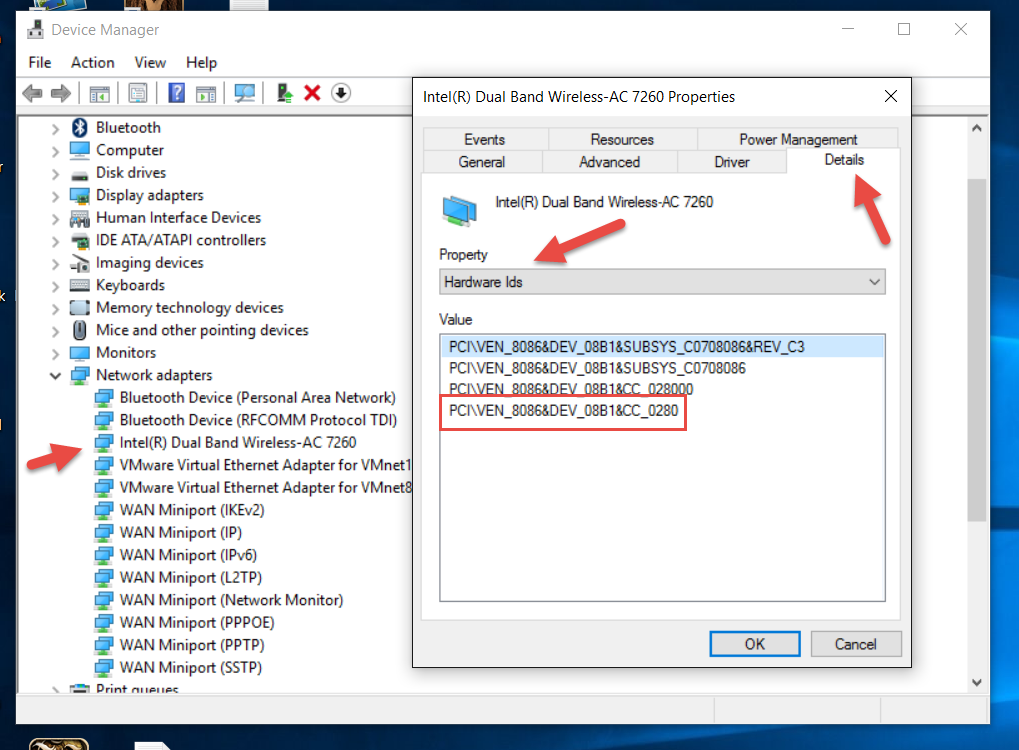
Task: Click the Cancel button
Action: pos(855,643)
